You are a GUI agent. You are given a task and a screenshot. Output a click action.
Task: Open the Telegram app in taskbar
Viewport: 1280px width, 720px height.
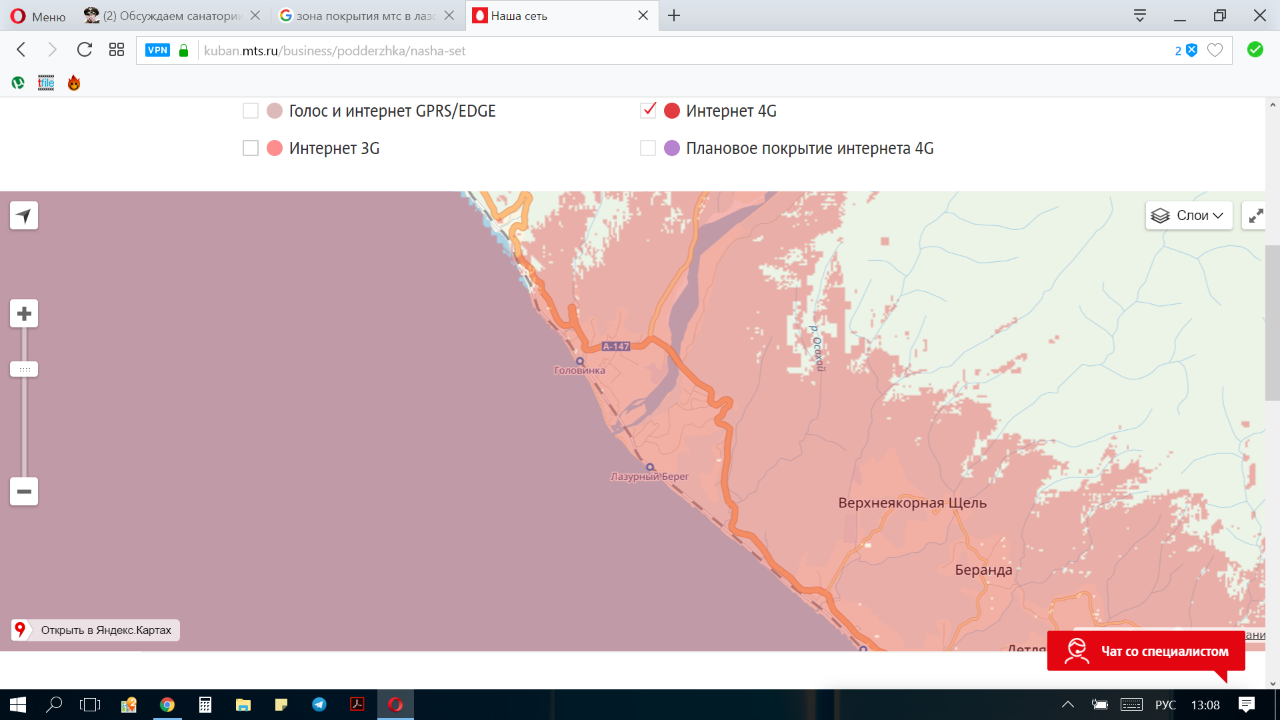click(319, 704)
